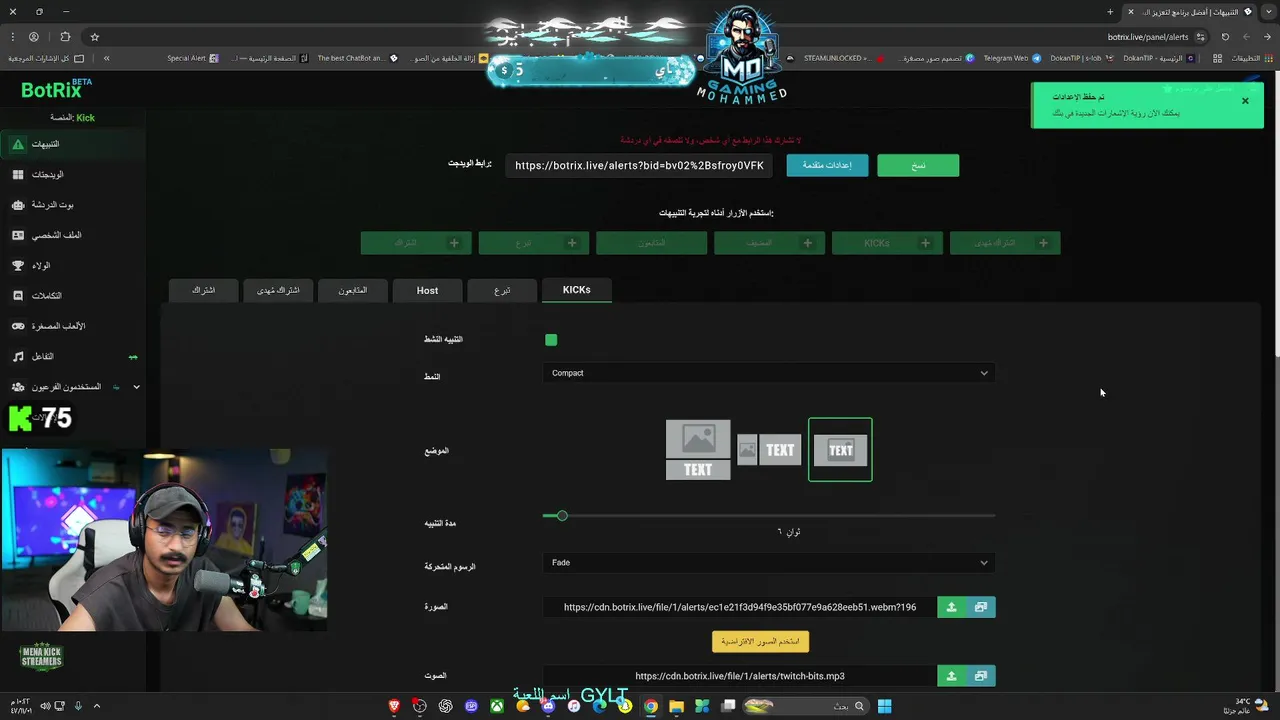Click the BotRix BETA logo

pyautogui.click(x=56, y=90)
